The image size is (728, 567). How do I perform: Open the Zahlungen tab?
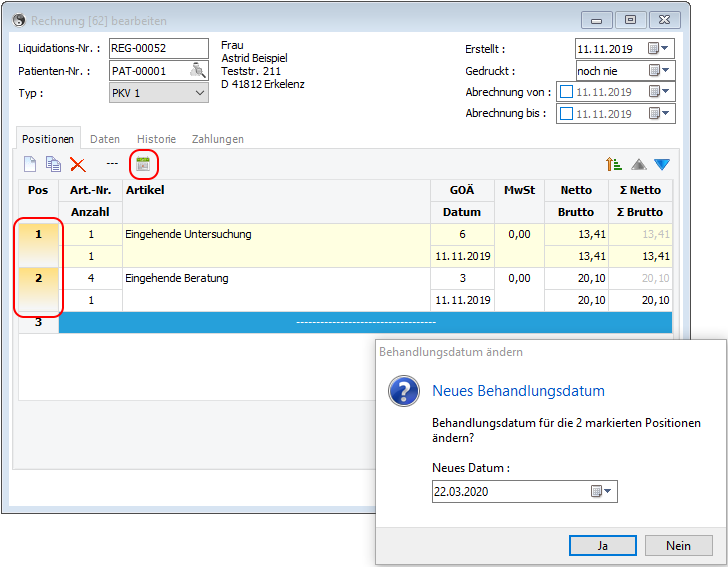tap(218, 139)
